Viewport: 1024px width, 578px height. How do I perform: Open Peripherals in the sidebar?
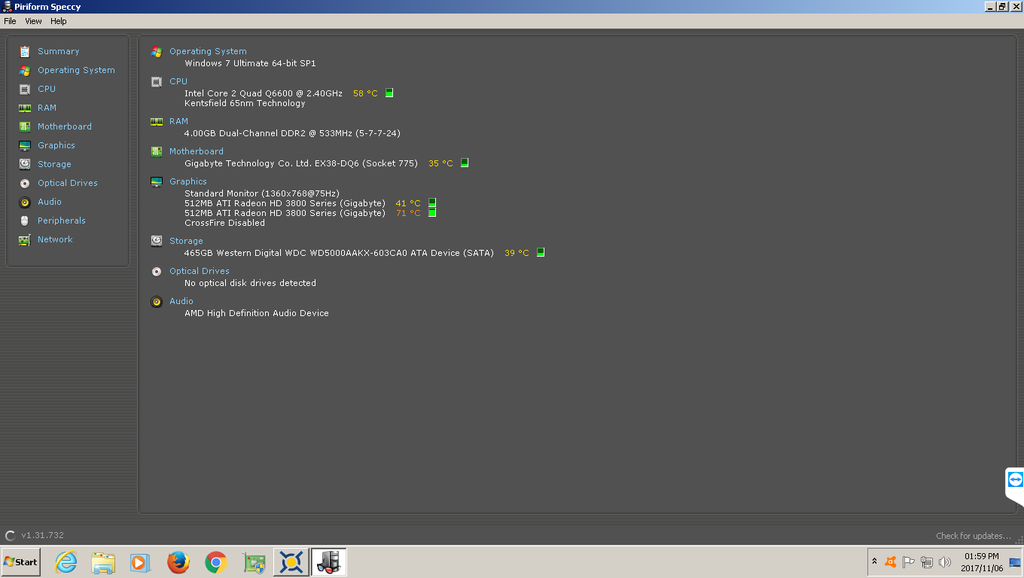61,221
